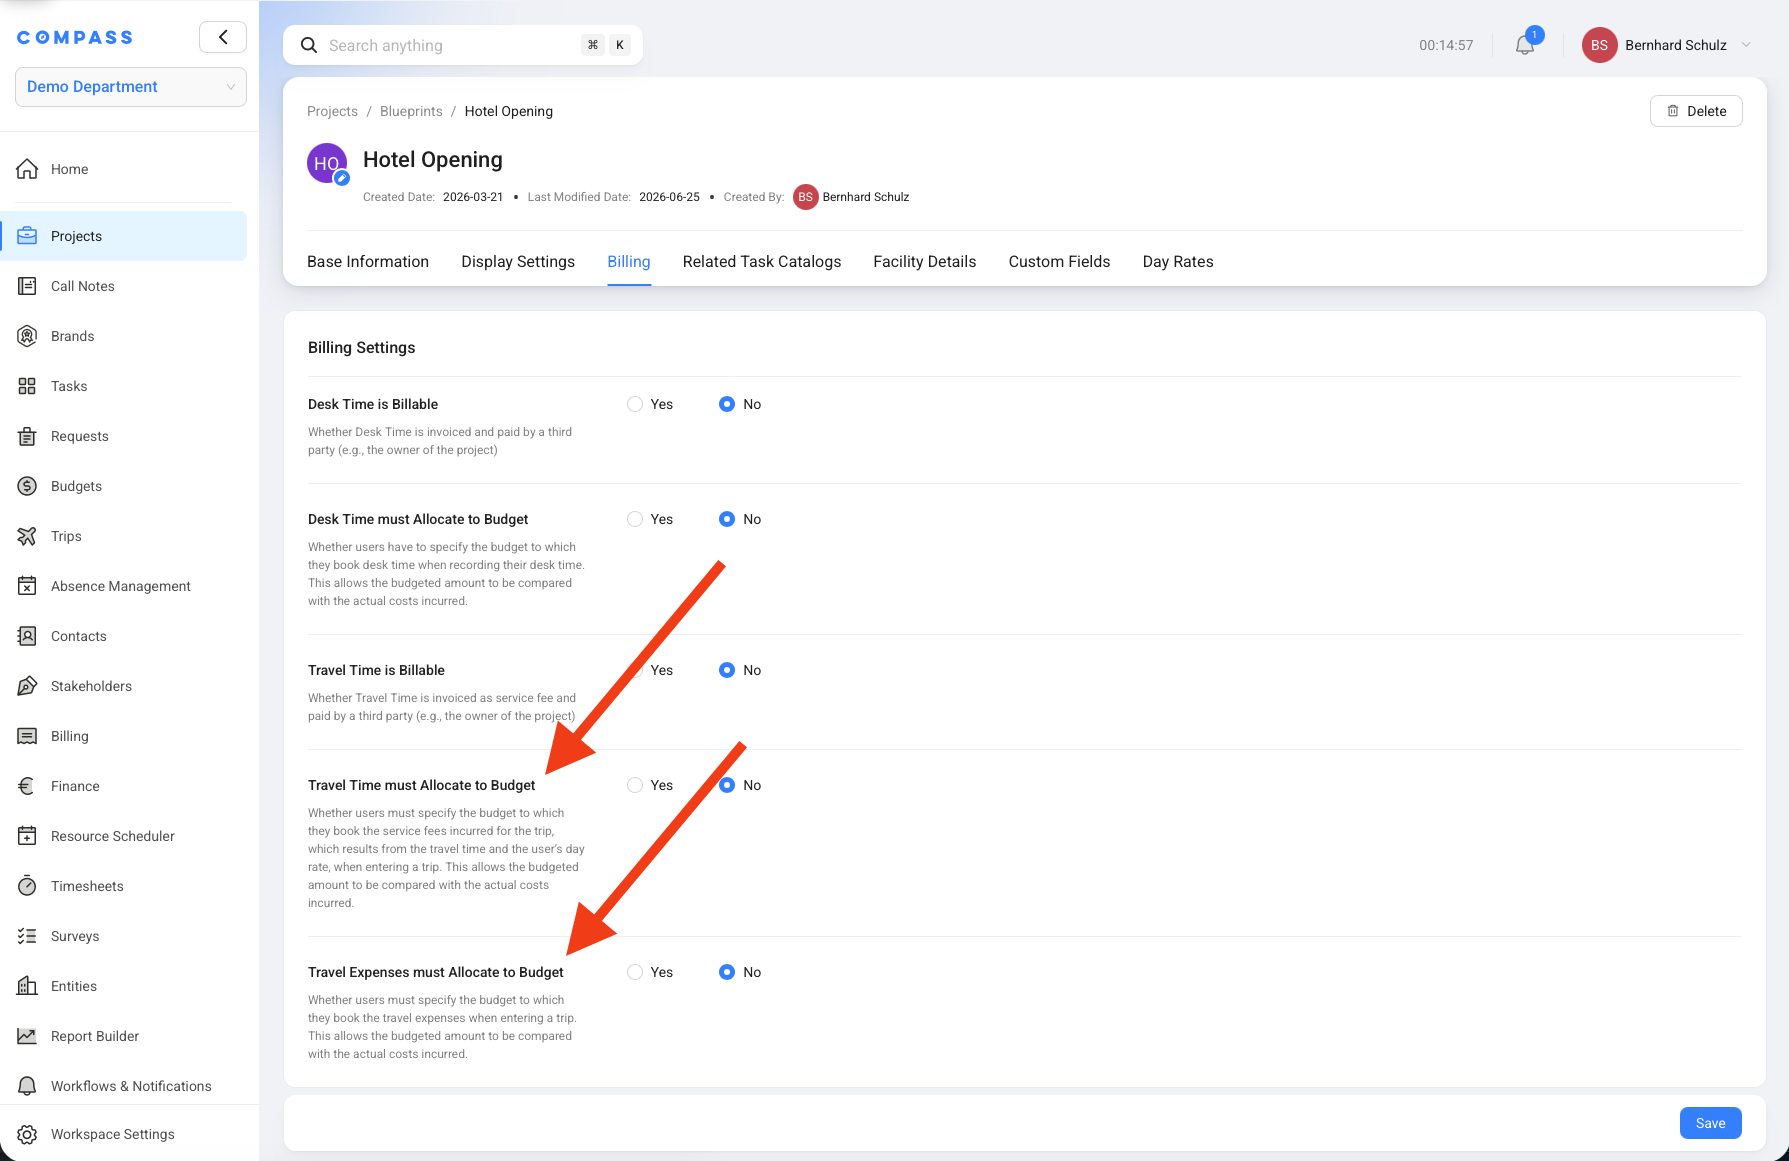Screen dimensions: 1789x1161
Task: Click the 00:14:57 timer
Action: (1446, 45)
